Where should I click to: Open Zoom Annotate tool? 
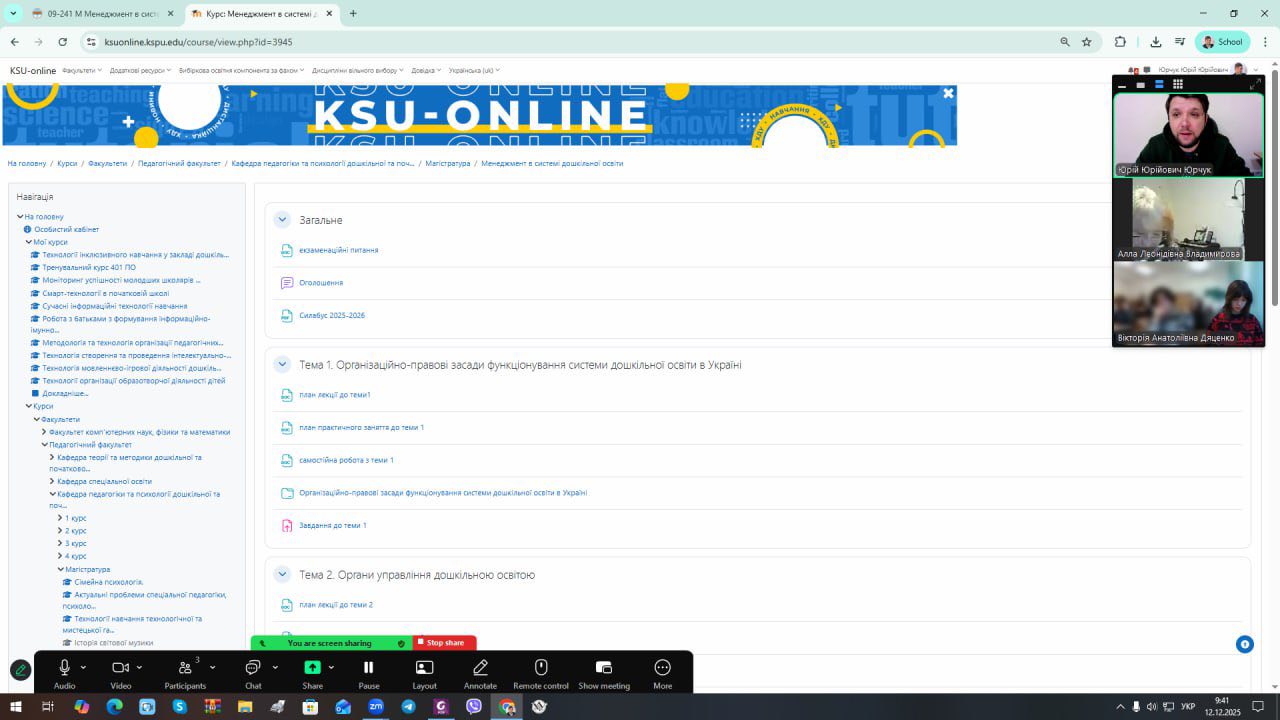(x=480, y=668)
